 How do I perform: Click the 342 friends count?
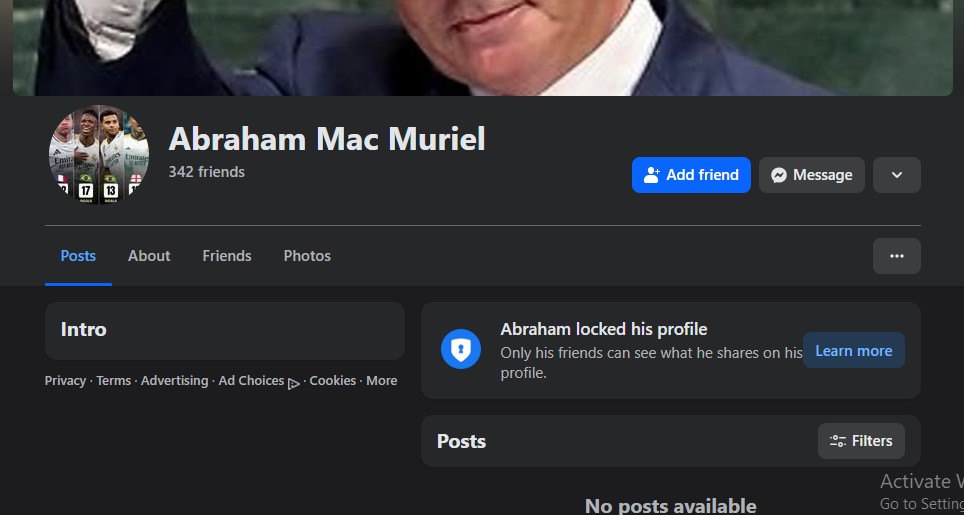pos(206,172)
